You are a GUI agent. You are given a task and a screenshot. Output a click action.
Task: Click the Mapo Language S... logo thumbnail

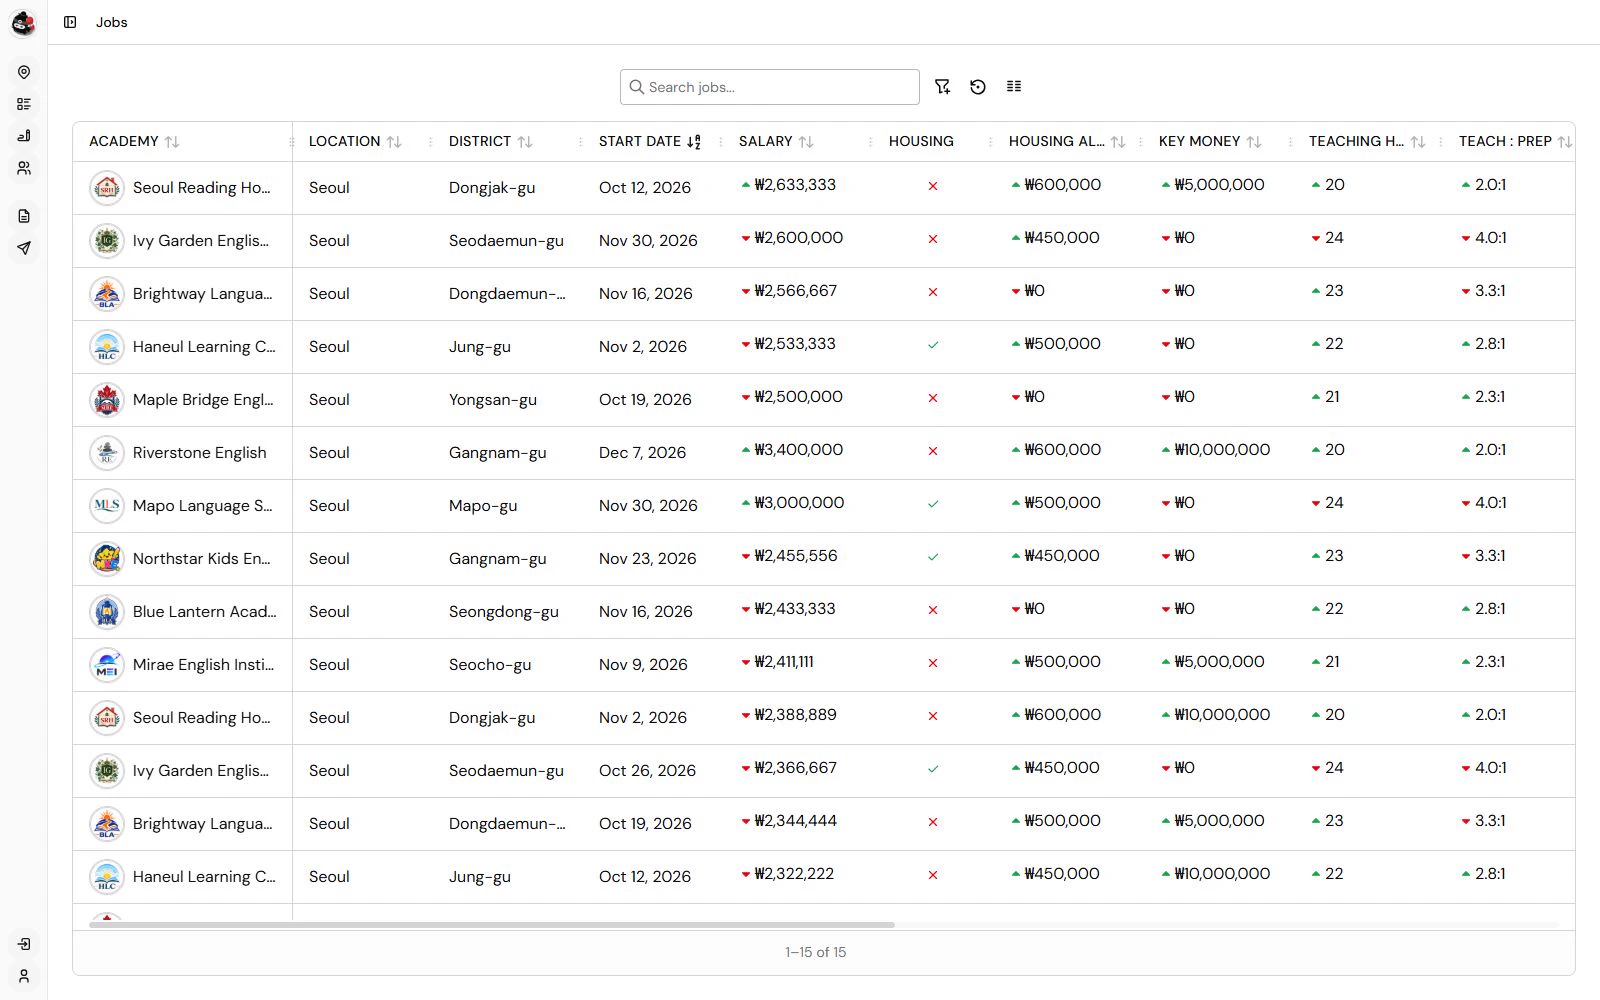click(107, 506)
